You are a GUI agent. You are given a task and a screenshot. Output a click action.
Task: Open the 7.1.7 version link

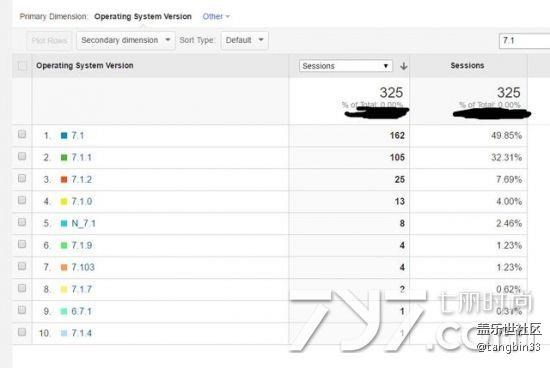tap(81, 289)
